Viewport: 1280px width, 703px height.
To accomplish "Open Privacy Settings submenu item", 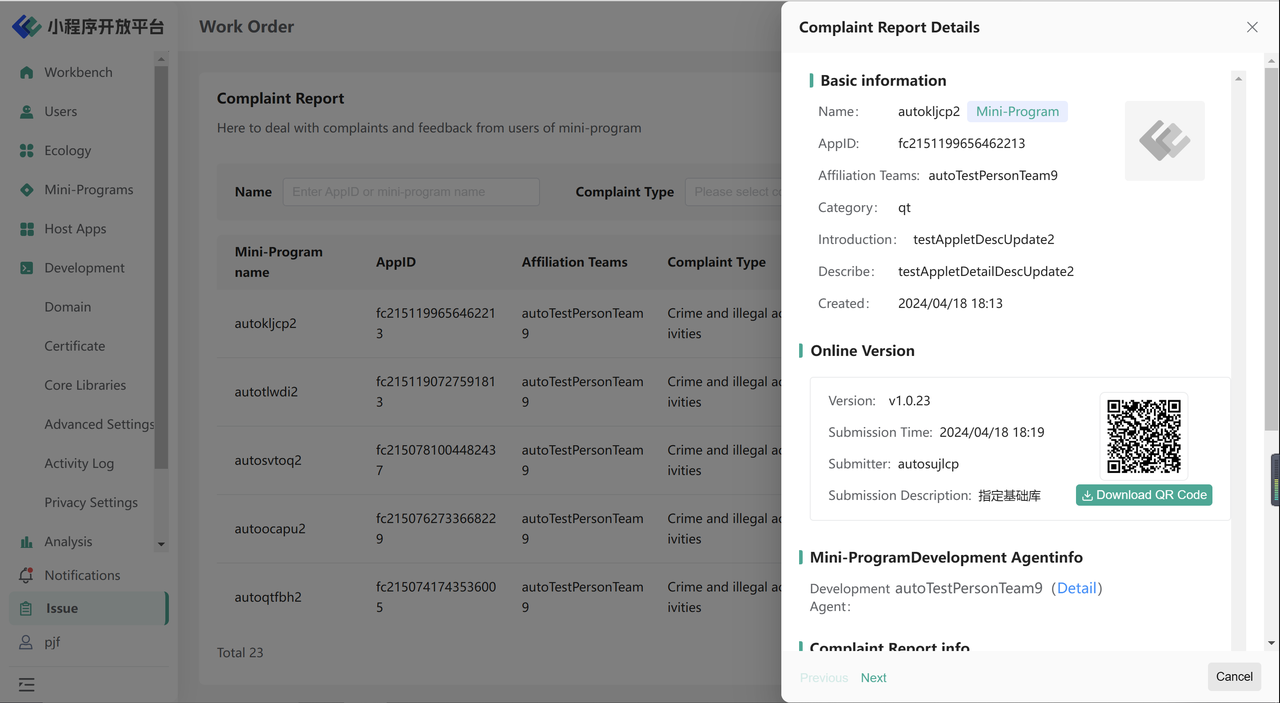I will tap(91, 502).
